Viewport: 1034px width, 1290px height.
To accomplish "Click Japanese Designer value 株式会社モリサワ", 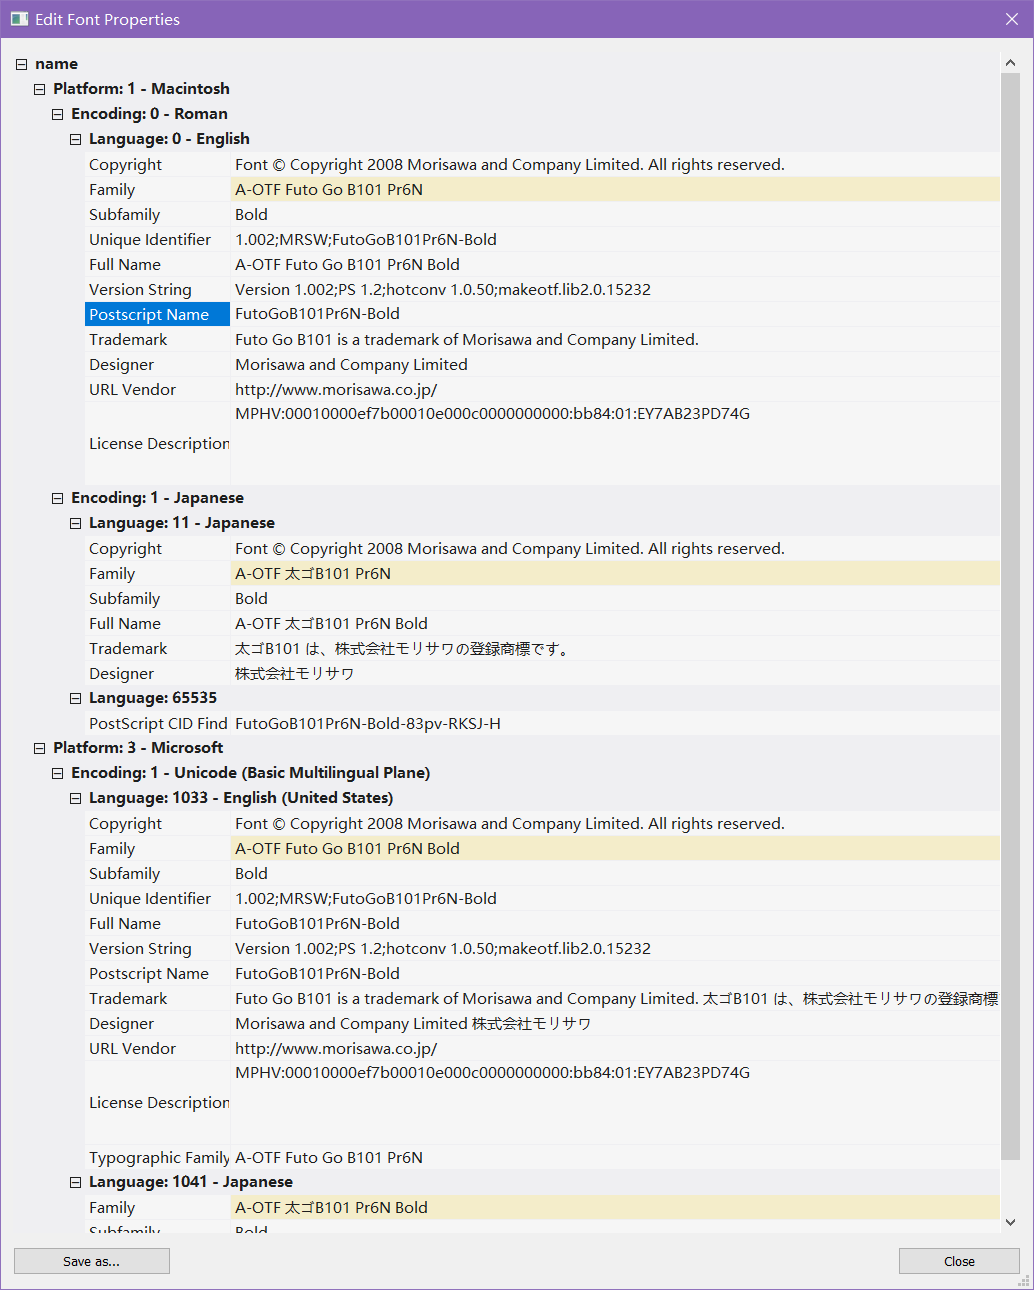I will click(615, 673).
